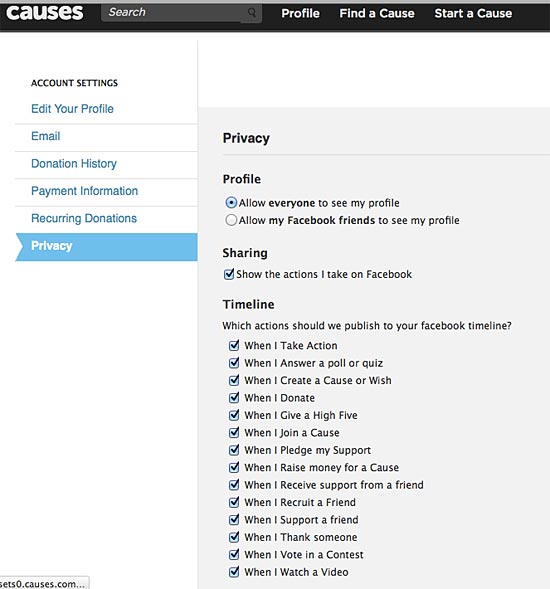Open the Email settings link
The image size is (550, 589).
click(x=45, y=136)
